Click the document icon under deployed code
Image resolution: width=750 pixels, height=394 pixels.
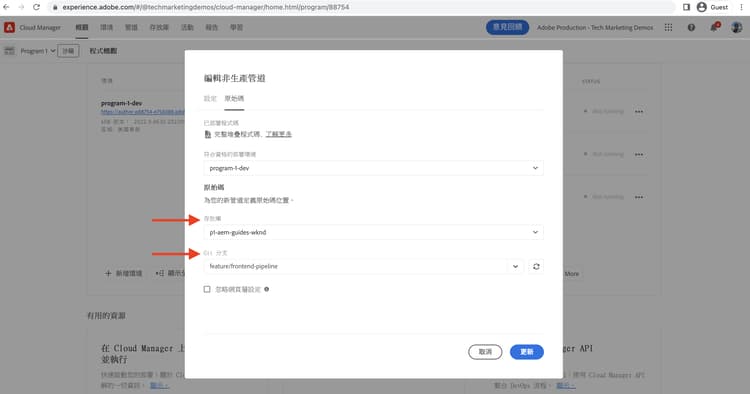pos(208,134)
